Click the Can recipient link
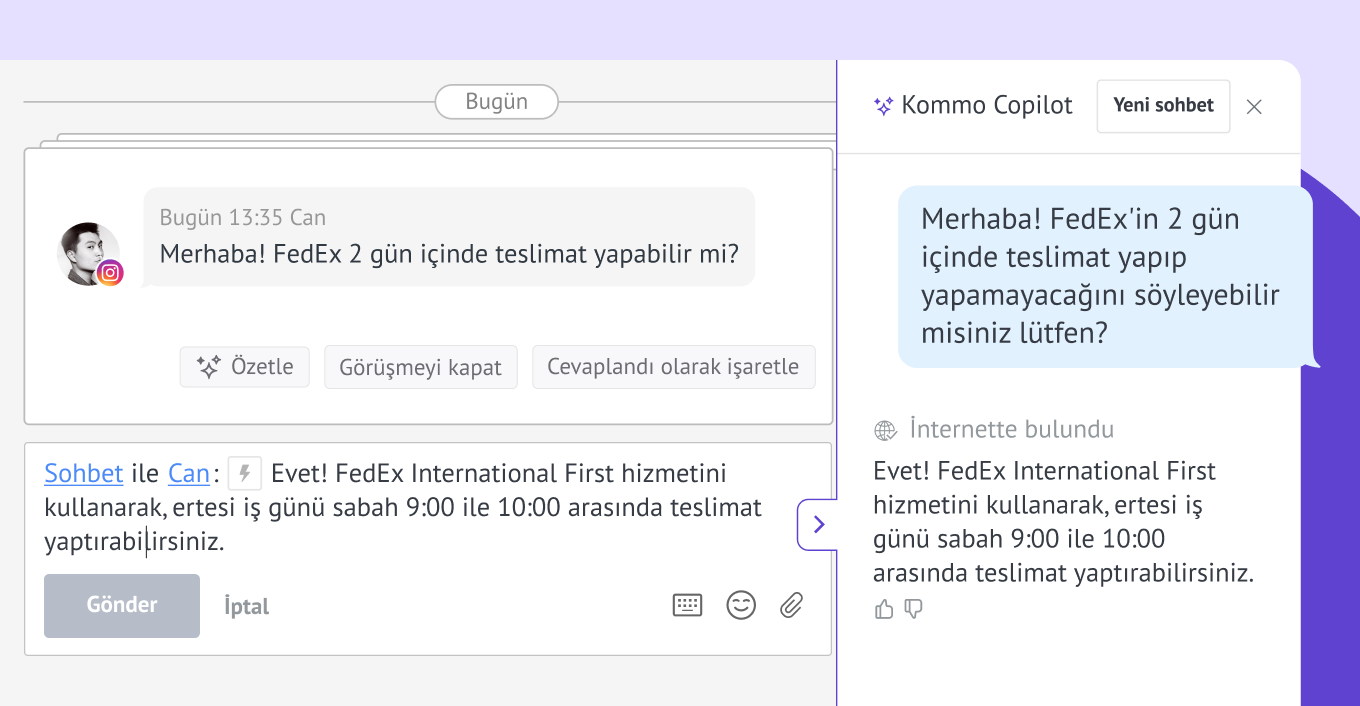This screenshot has height=706, width=1360. pos(188,473)
